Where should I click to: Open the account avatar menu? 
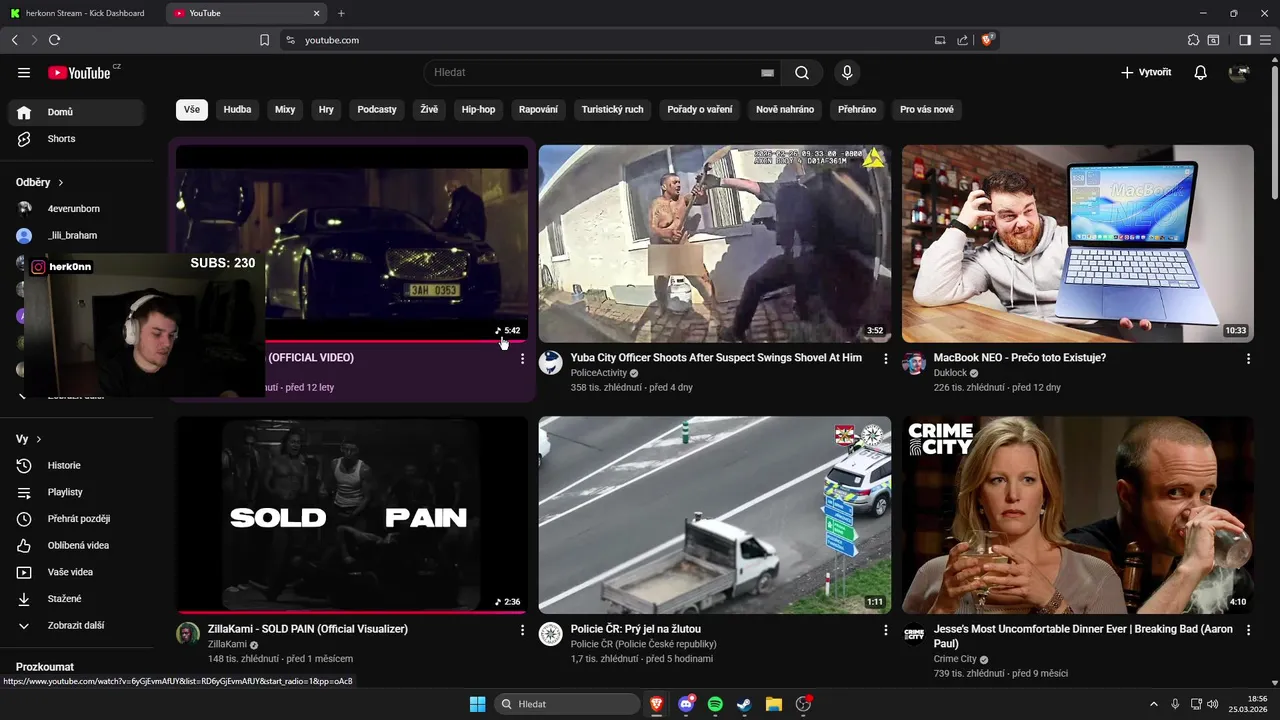1240,72
